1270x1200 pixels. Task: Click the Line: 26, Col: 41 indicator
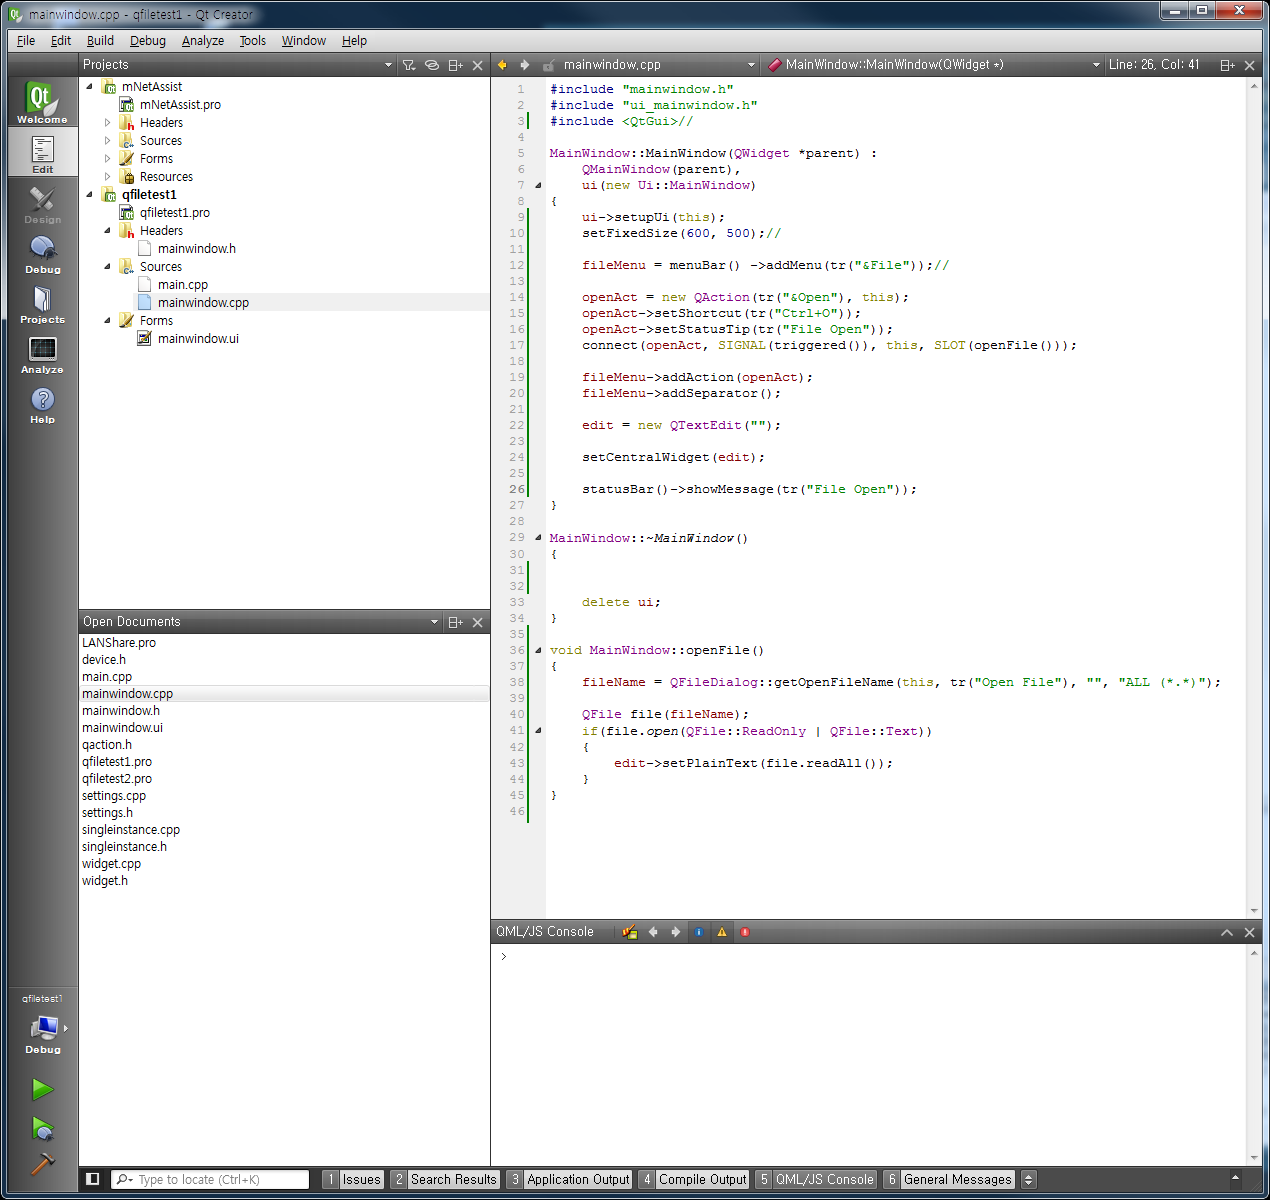tap(1154, 65)
